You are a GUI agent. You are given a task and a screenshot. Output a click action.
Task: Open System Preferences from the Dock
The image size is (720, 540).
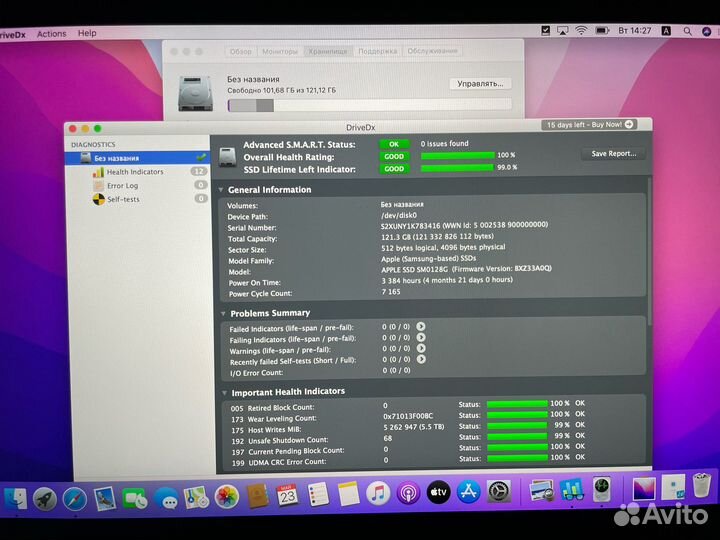[498, 492]
